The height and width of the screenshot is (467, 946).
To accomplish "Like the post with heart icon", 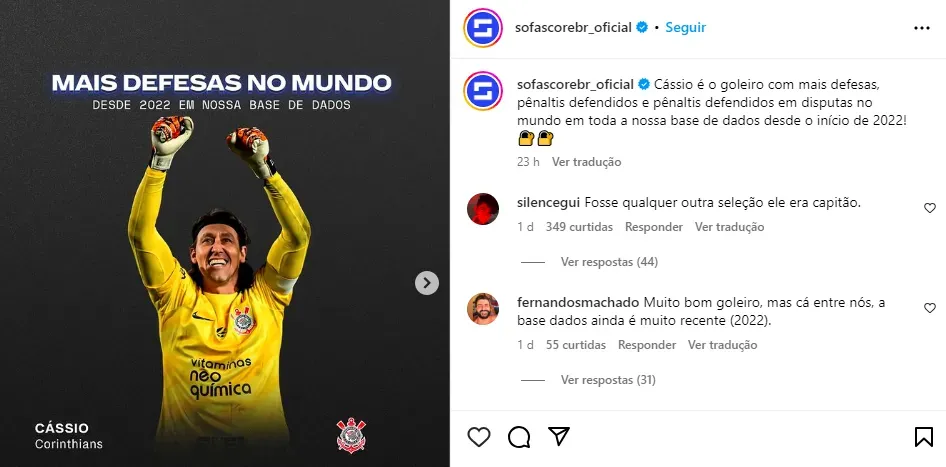I will coord(479,437).
